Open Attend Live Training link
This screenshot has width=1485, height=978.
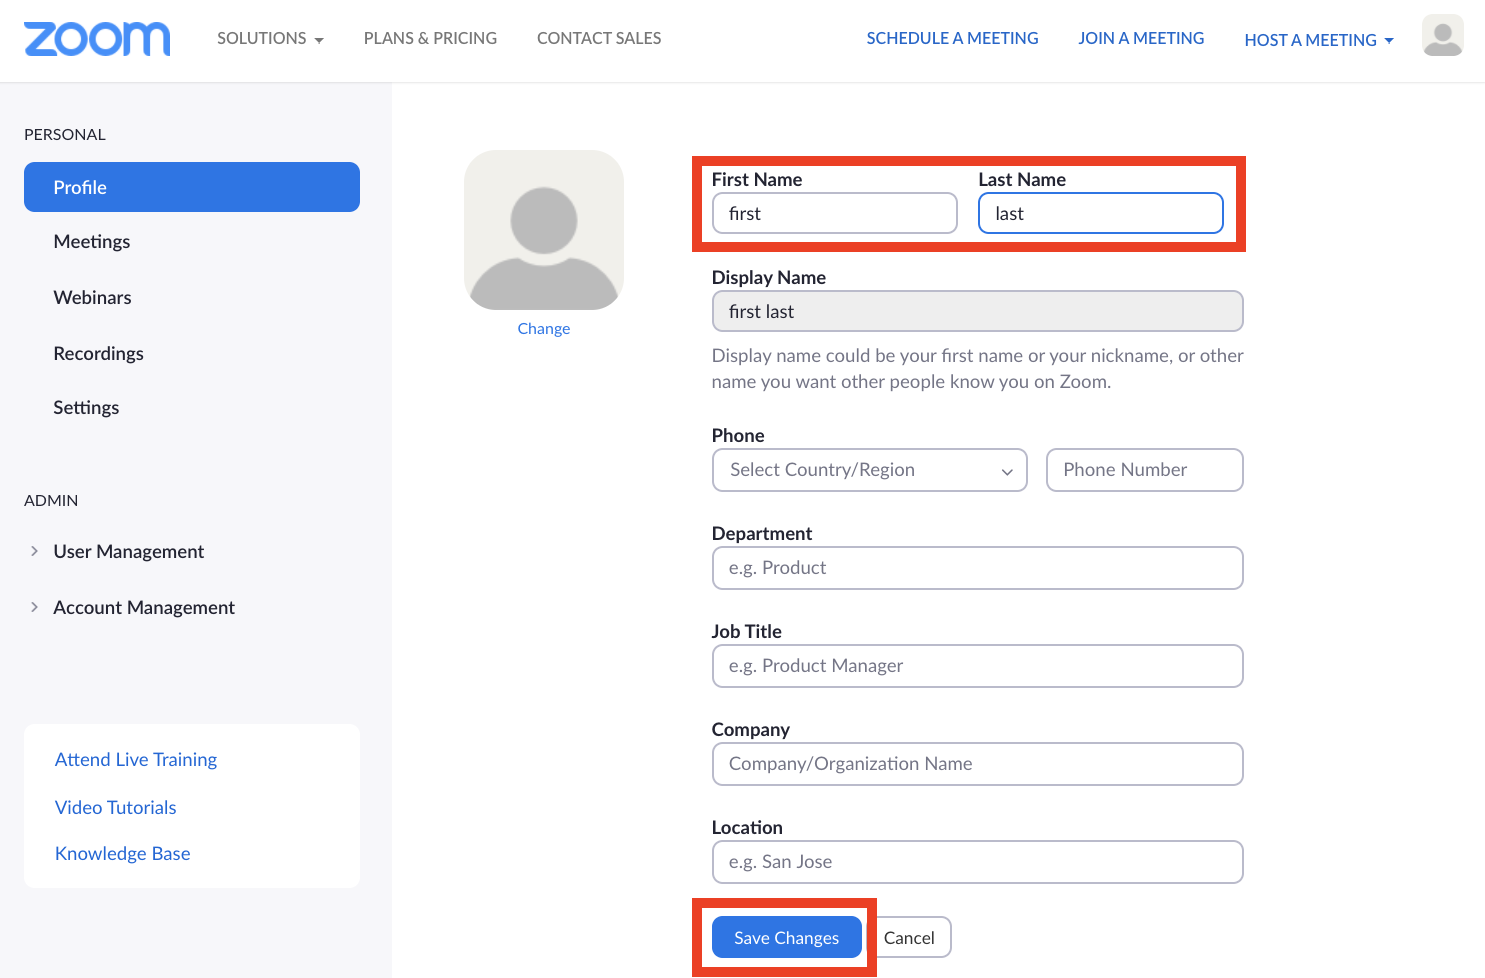coord(136,759)
